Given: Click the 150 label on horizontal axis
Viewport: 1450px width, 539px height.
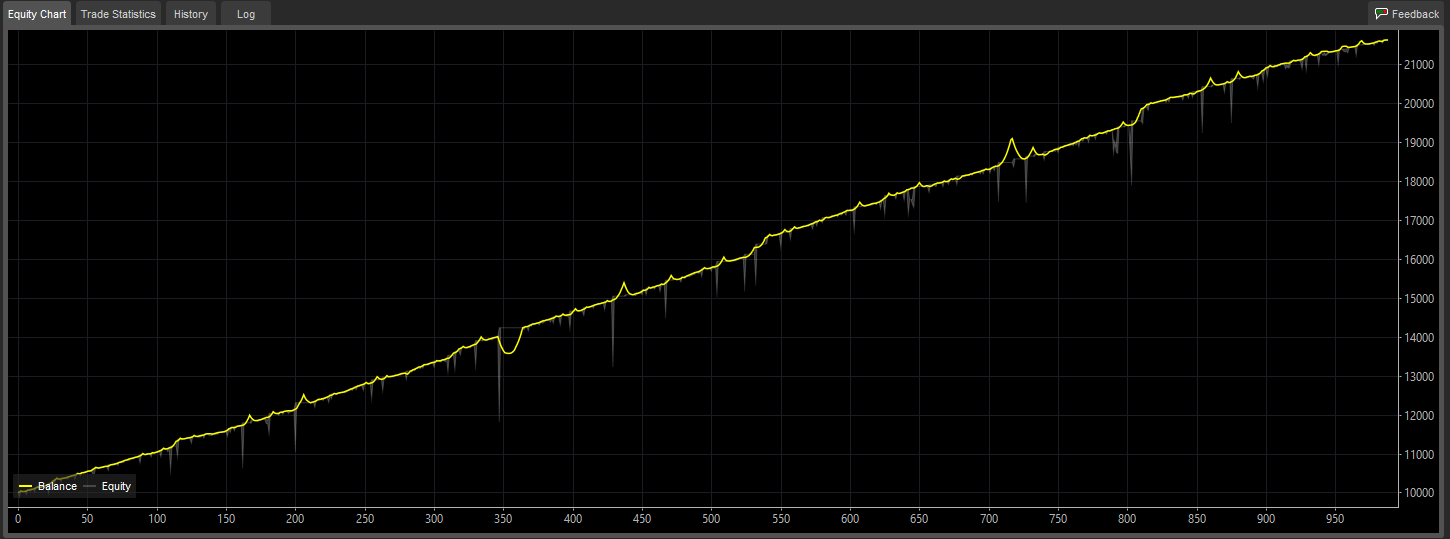Looking at the screenshot, I should coord(226,519).
